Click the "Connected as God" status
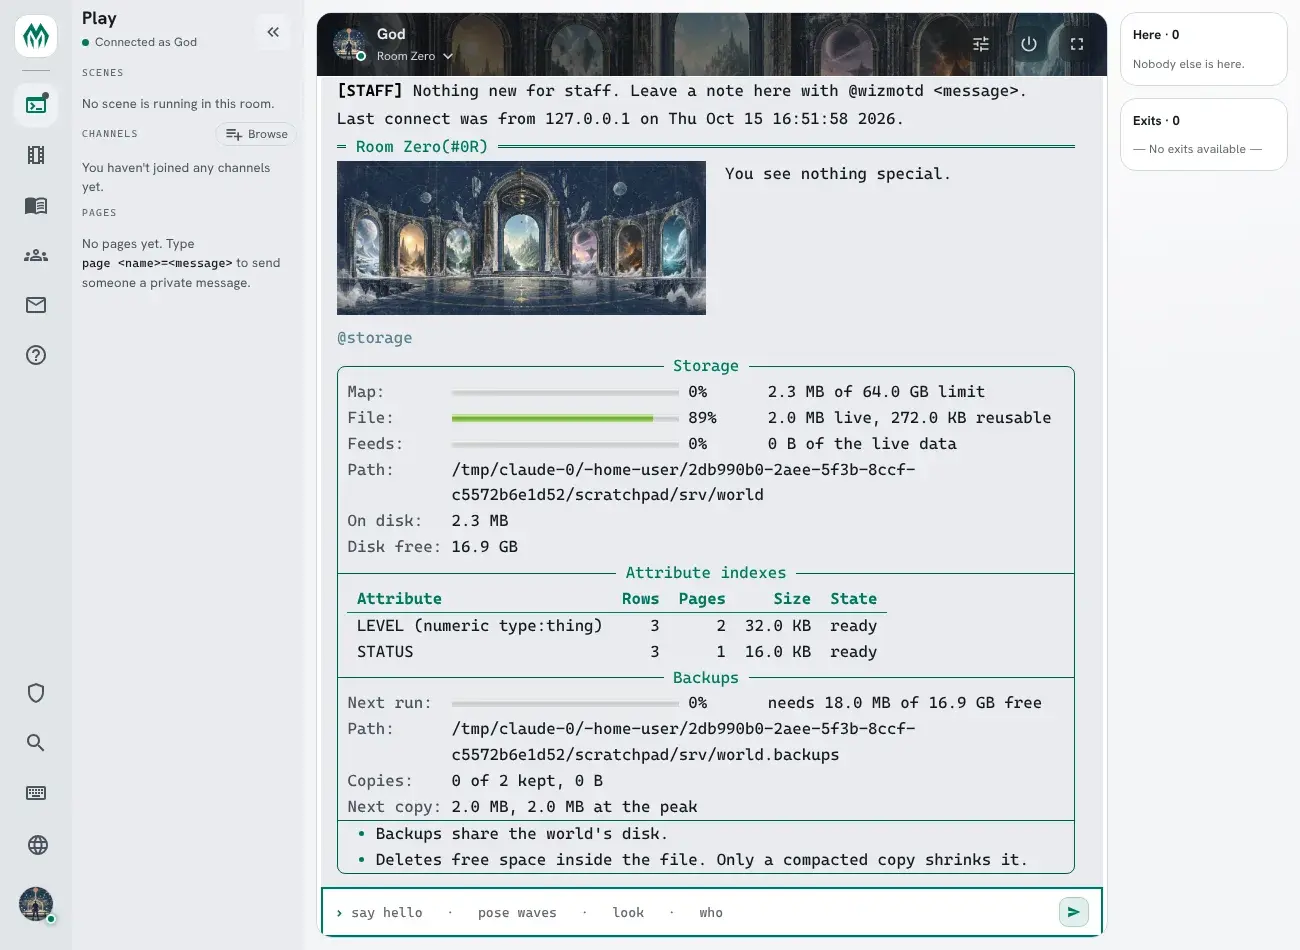The height and width of the screenshot is (950, 1300). [146, 42]
